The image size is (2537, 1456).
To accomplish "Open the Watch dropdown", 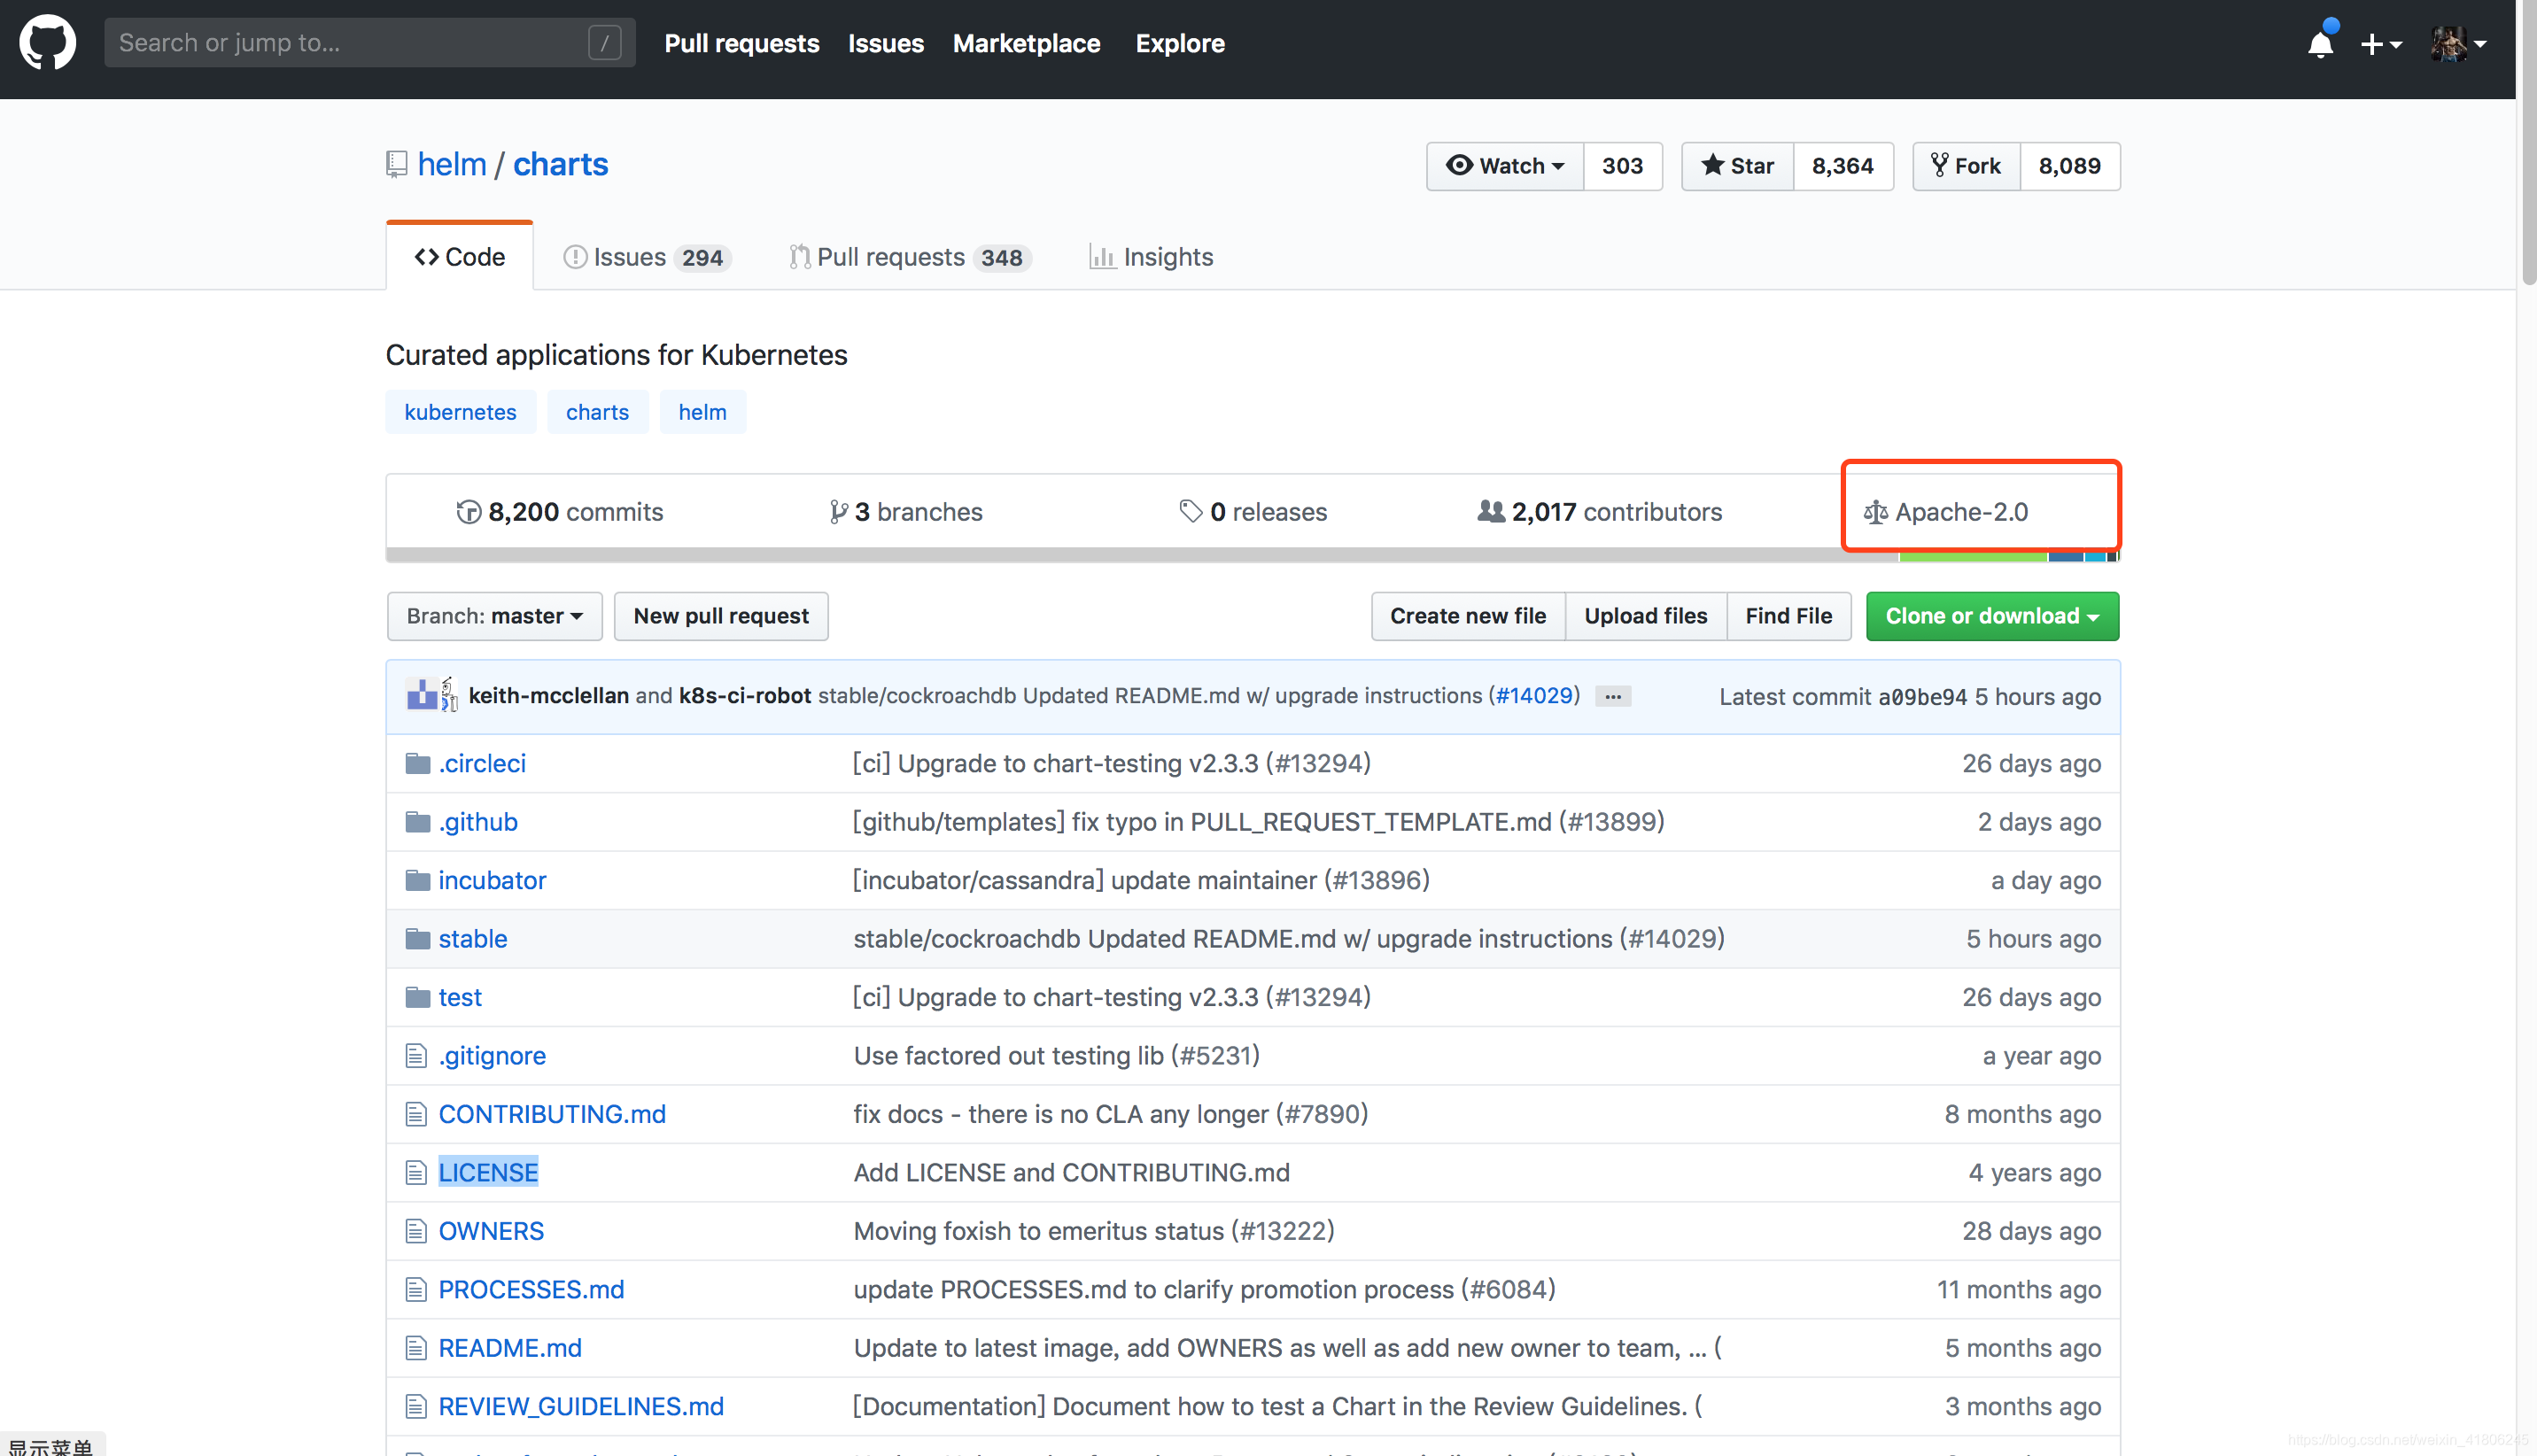I will (x=1505, y=166).
